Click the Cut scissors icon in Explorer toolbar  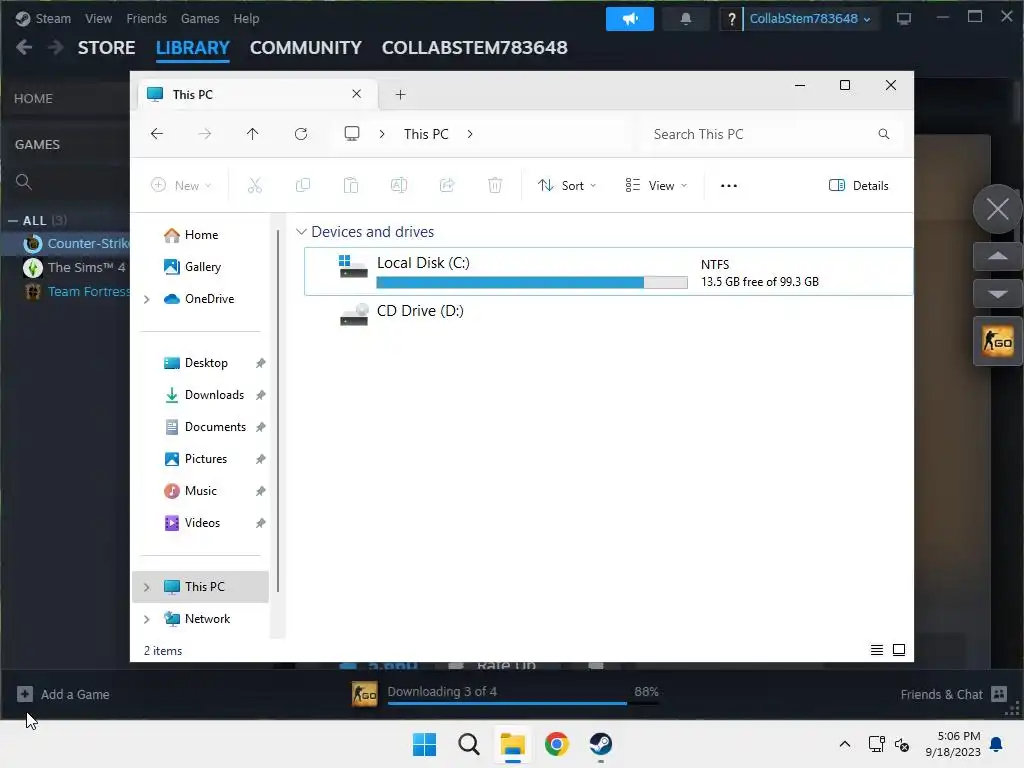(255, 185)
